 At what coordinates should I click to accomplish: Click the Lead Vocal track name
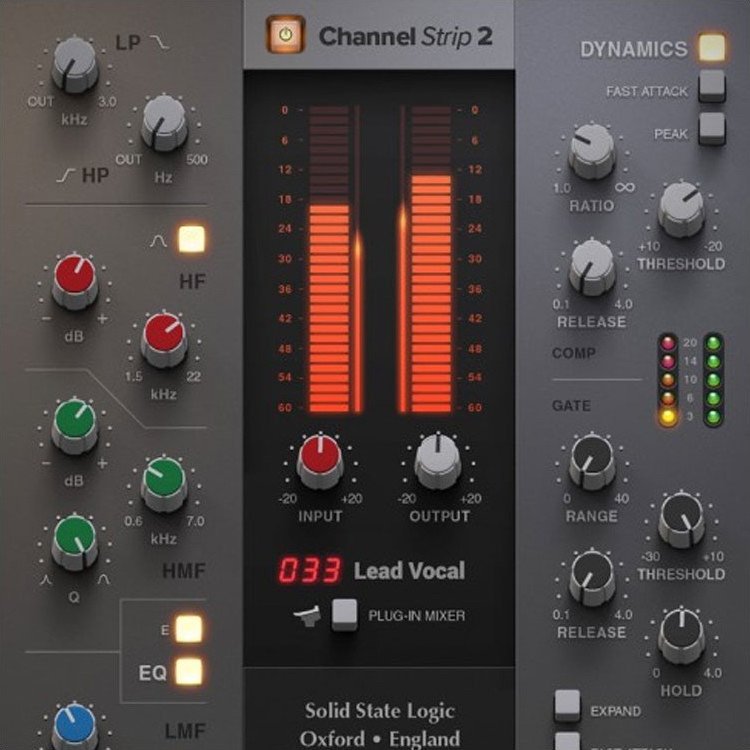tap(409, 571)
